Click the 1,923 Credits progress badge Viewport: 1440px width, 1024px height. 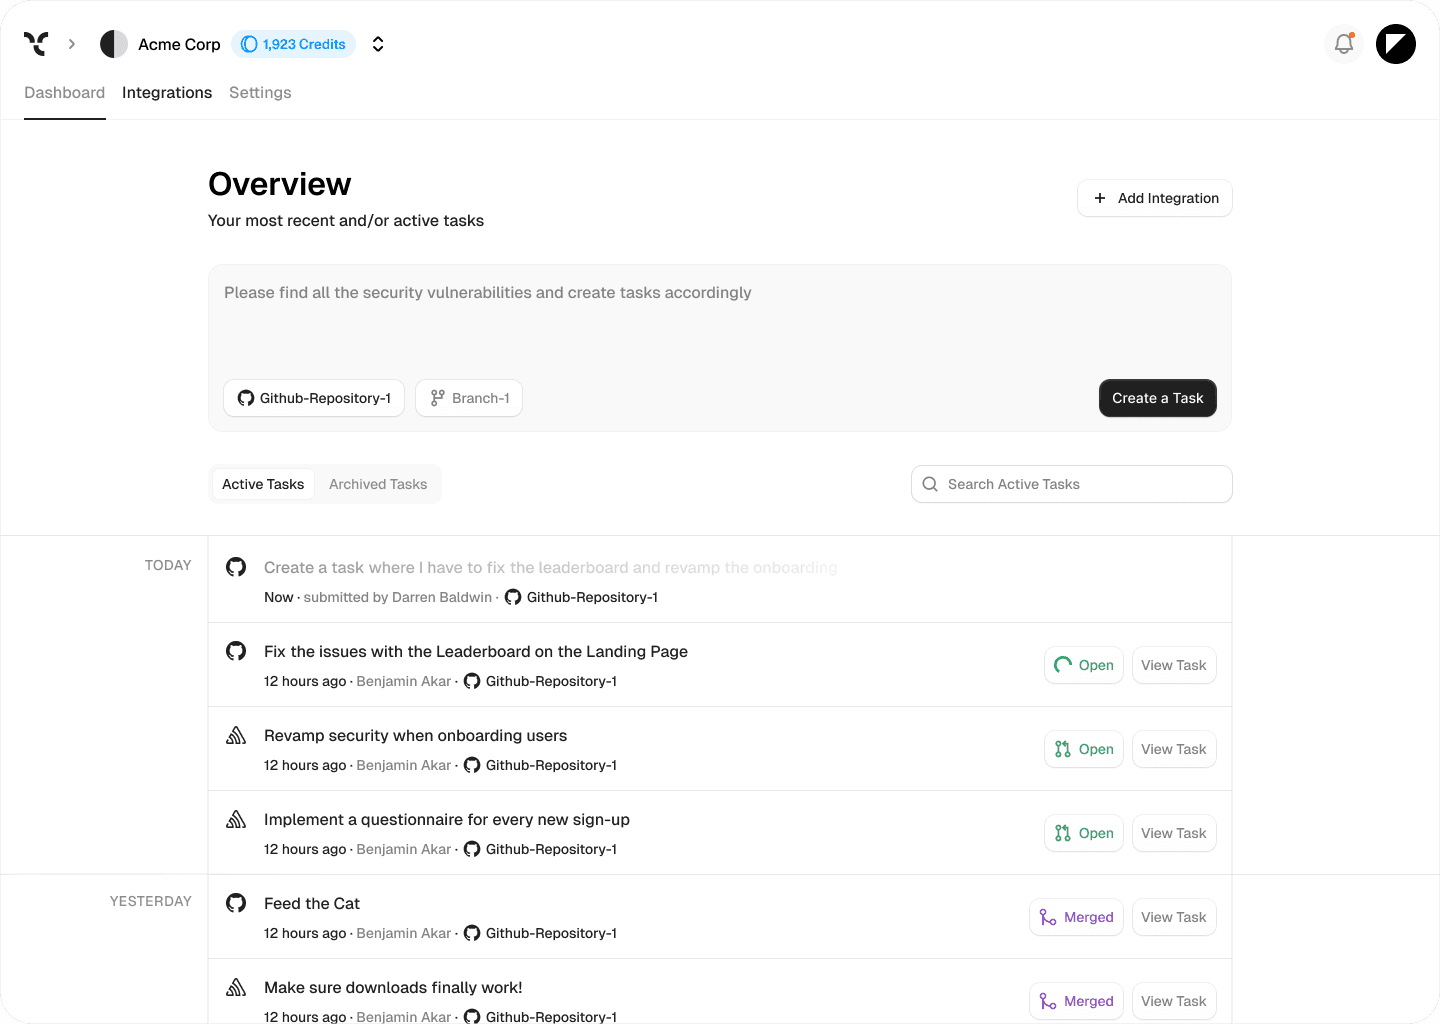click(293, 44)
